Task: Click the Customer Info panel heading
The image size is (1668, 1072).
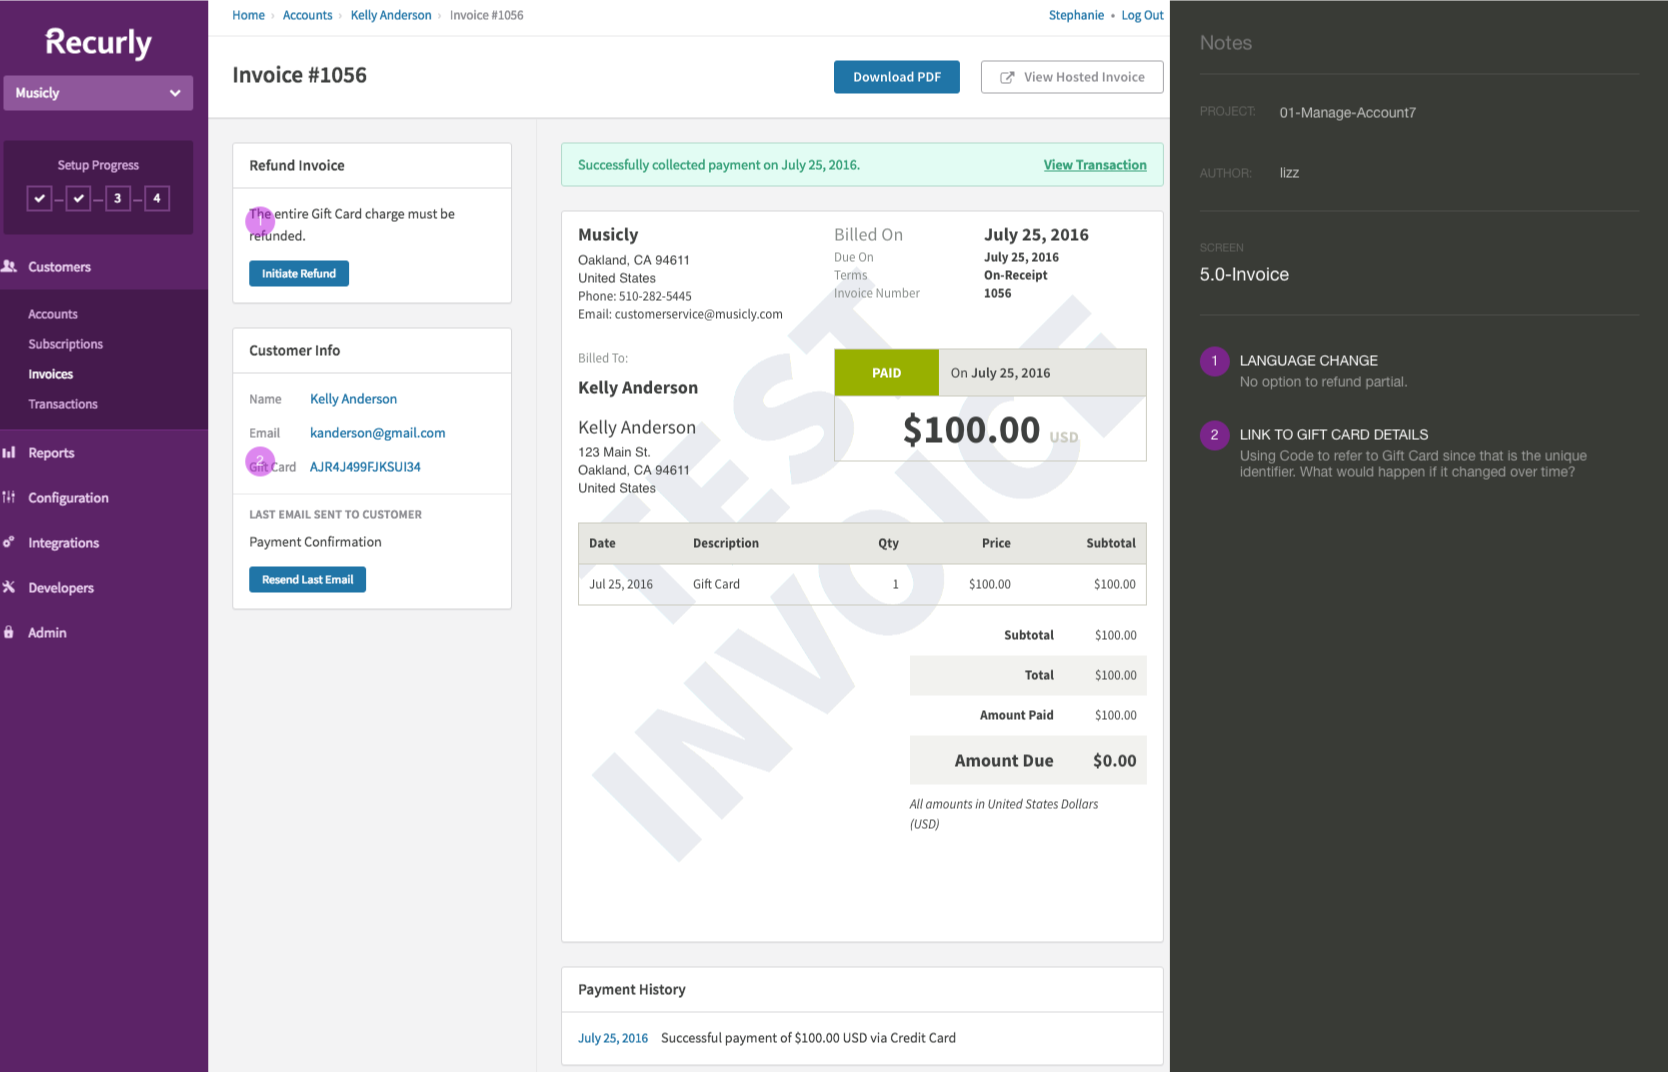Action: pyautogui.click(x=294, y=350)
